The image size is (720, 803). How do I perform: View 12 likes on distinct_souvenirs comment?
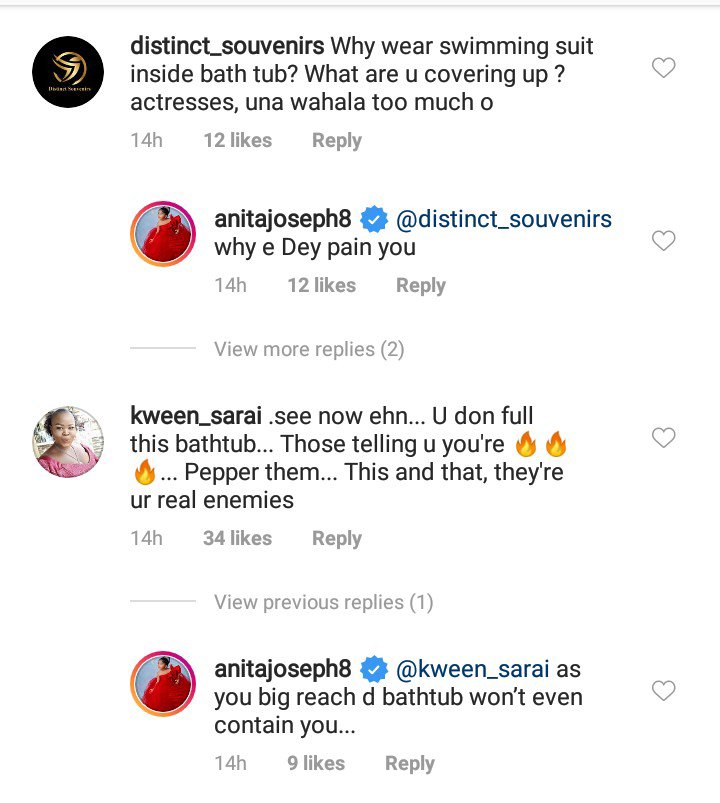[237, 141]
